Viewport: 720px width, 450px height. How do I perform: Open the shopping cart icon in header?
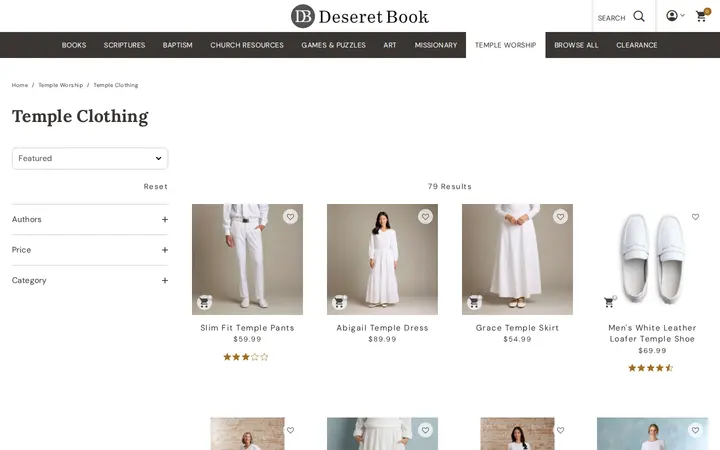702,16
